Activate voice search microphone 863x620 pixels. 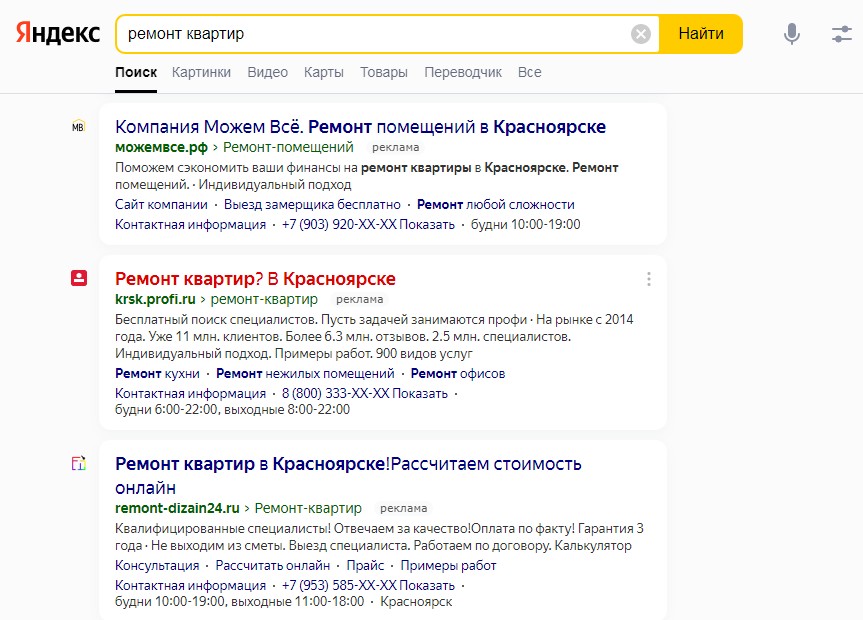[x=792, y=34]
